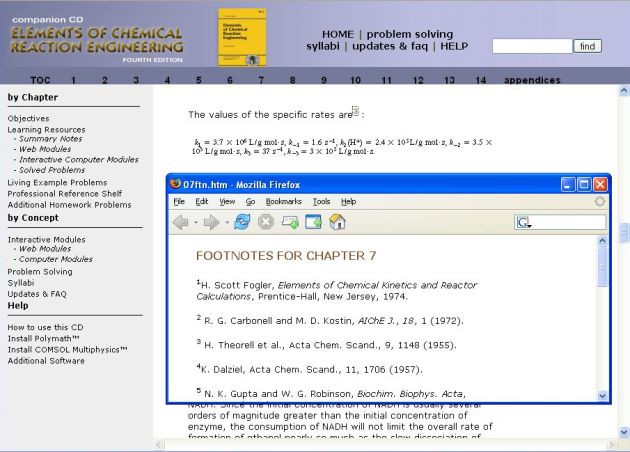This screenshot has height=452, width=630.
Task: Go to Firefox Home icon
Action: point(338,222)
